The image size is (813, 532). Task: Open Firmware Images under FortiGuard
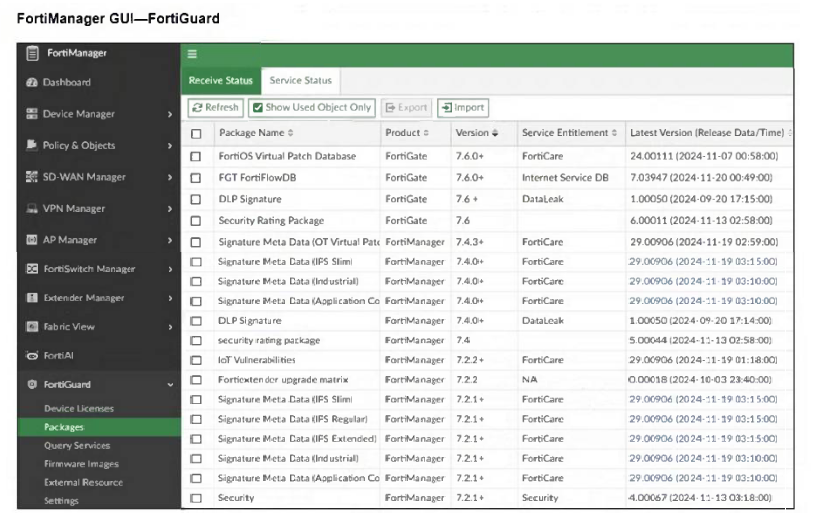coord(80,464)
